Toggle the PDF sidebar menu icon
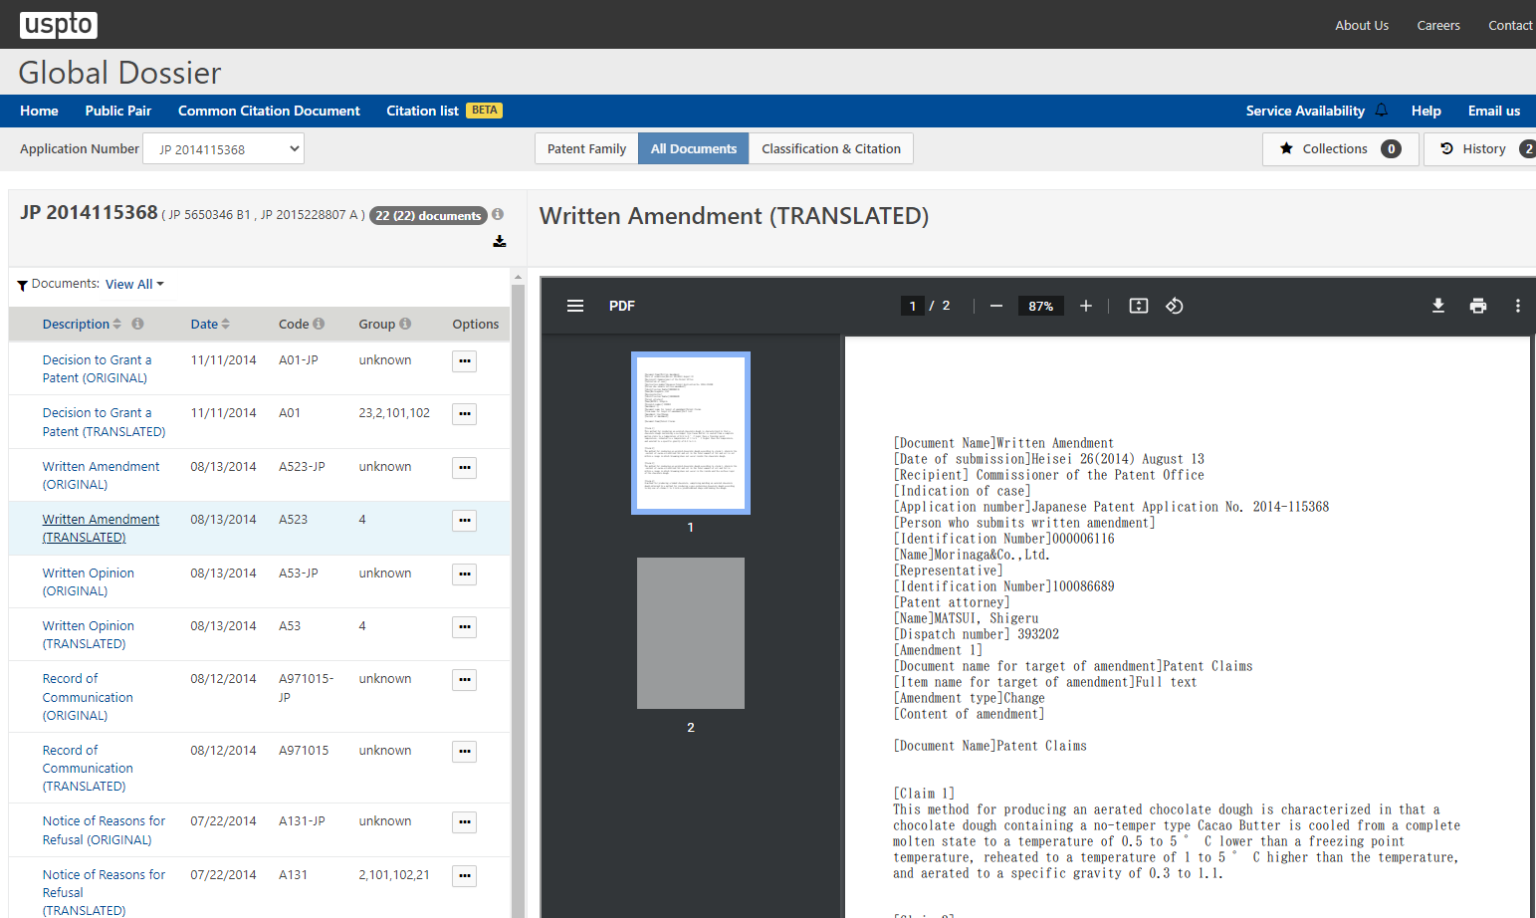Screen dimensions: 1536x918 [x=575, y=306]
